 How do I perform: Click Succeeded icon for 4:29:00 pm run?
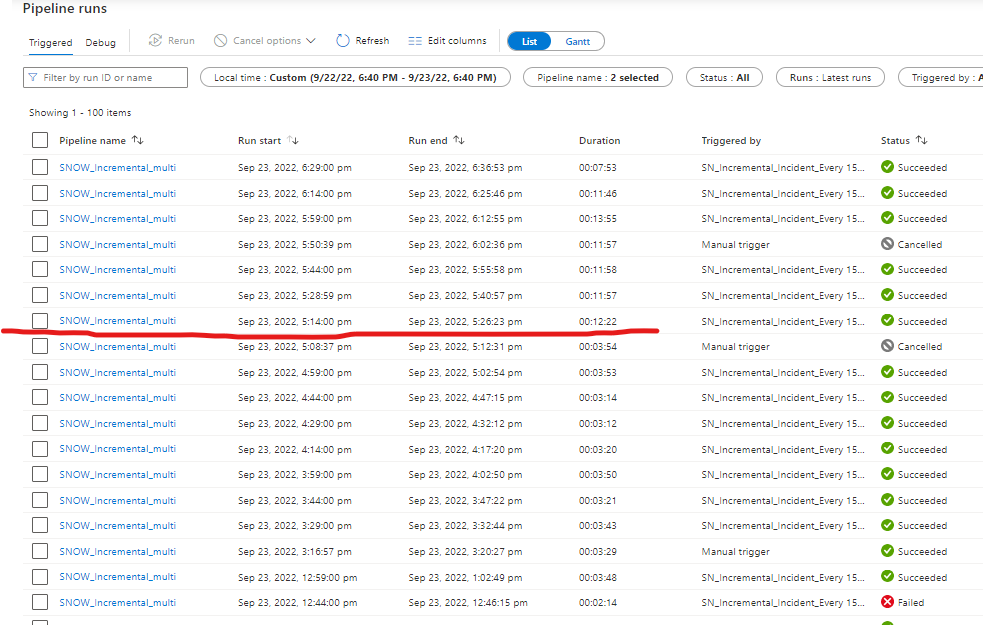(x=887, y=423)
